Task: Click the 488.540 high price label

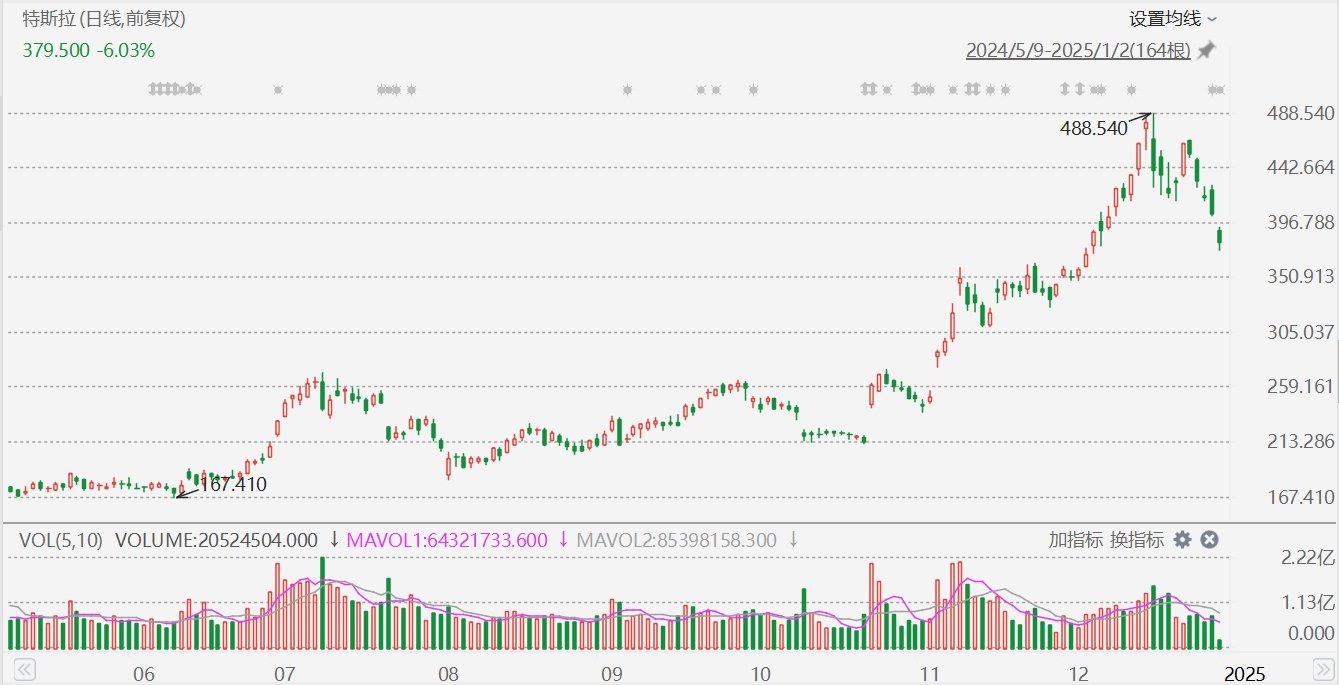Action: point(1094,127)
